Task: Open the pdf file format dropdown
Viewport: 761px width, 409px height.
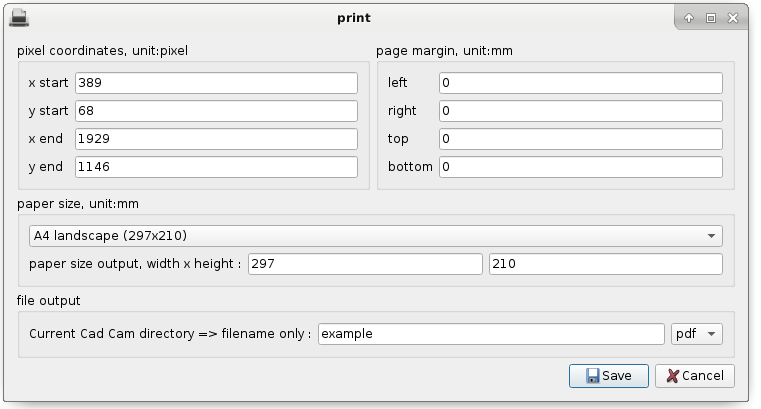Action: click(696, 334)
